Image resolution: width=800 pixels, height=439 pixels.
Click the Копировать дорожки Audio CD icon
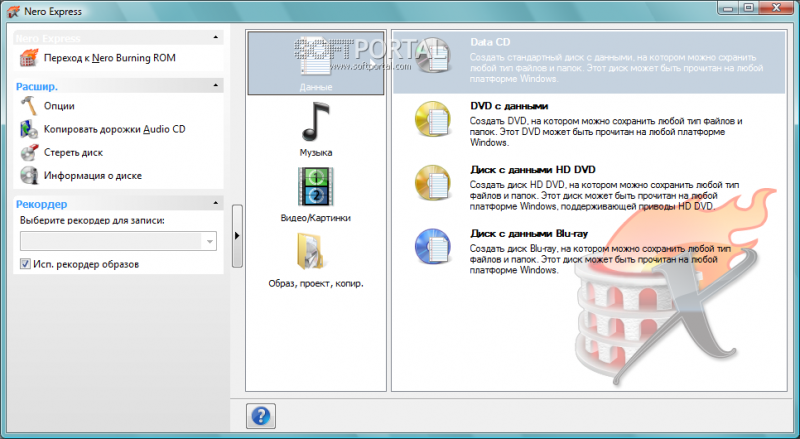coord(29,129)
